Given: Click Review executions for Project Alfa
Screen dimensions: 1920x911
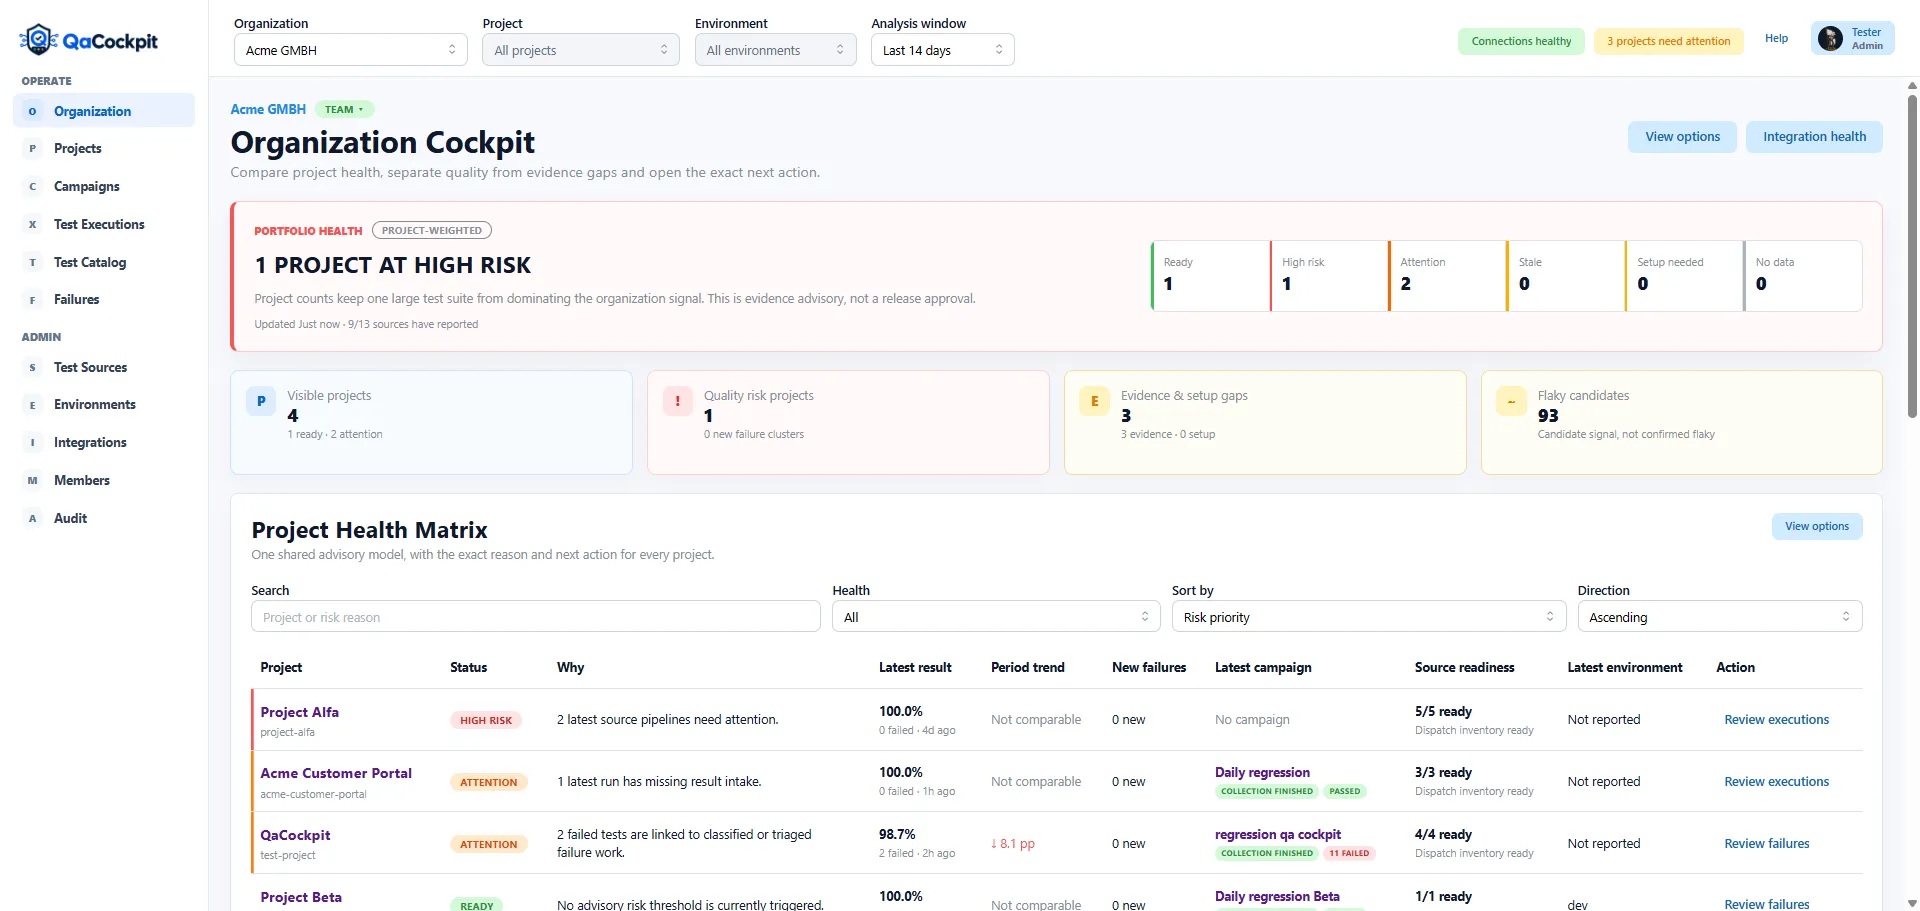Looking at the screenshot, I should [1776, 720].
